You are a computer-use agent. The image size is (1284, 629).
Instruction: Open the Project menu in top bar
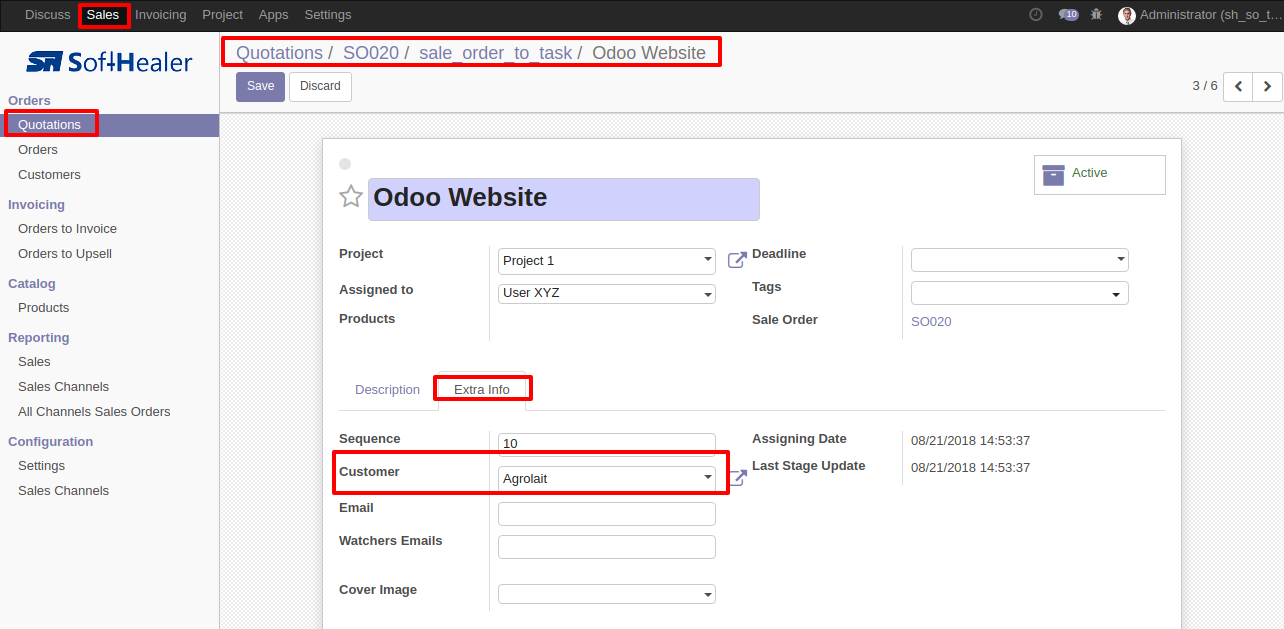pos(222,15)
